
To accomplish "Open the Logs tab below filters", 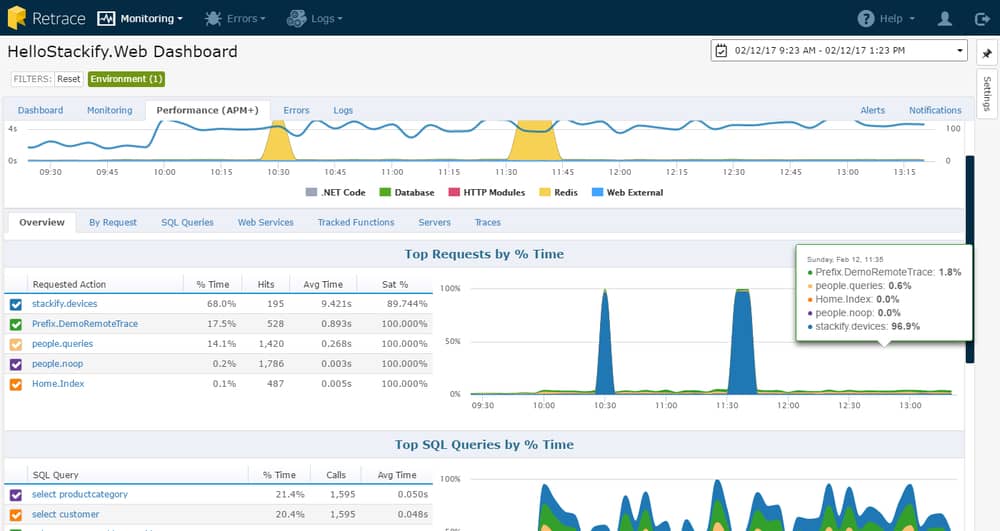I will 343,110.
